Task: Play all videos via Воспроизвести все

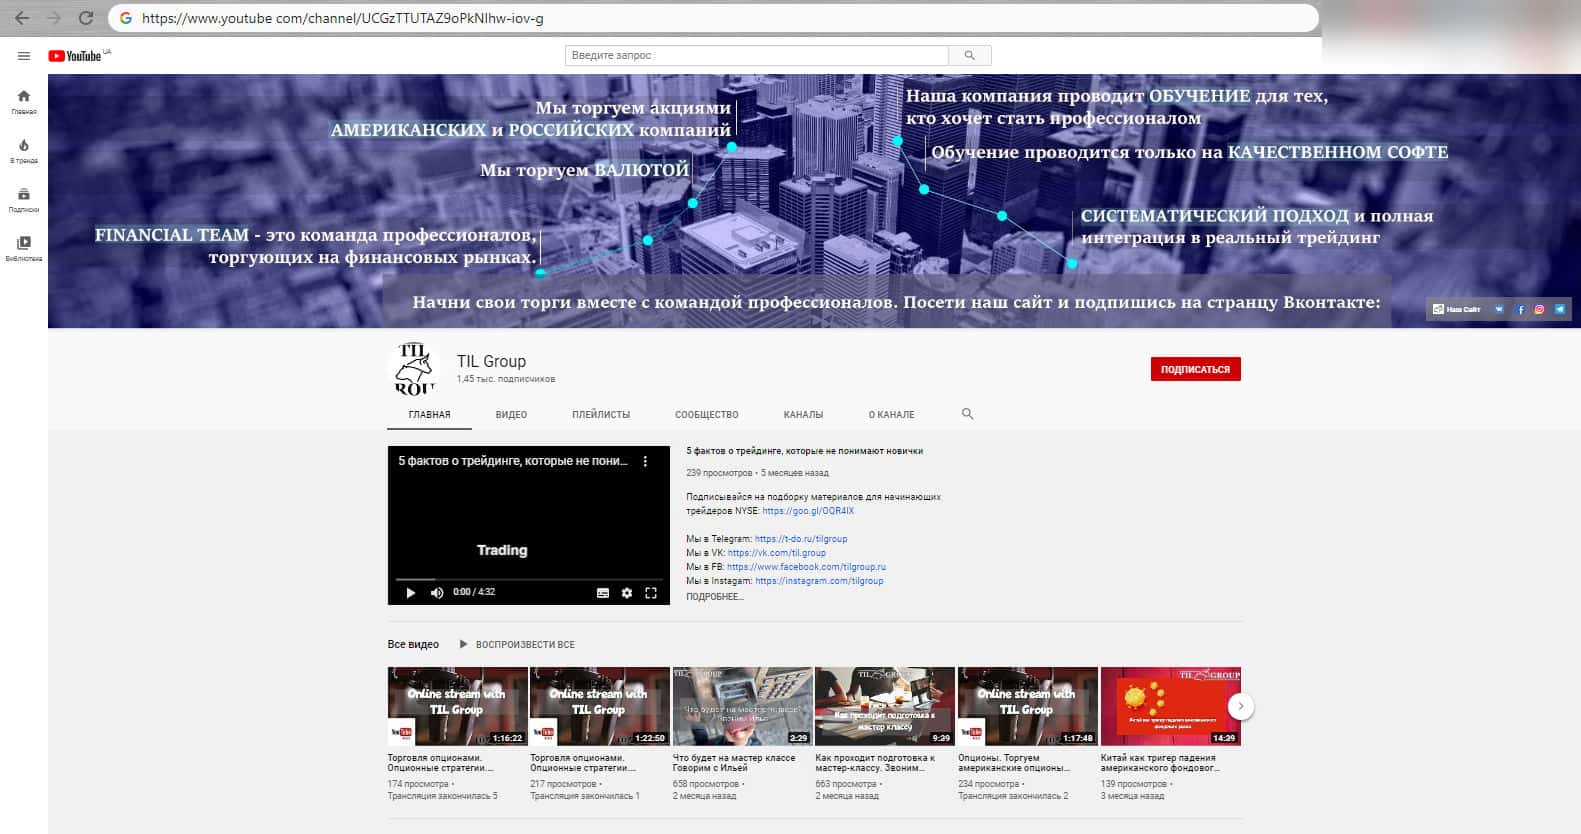Action: [x=517, y=645]
